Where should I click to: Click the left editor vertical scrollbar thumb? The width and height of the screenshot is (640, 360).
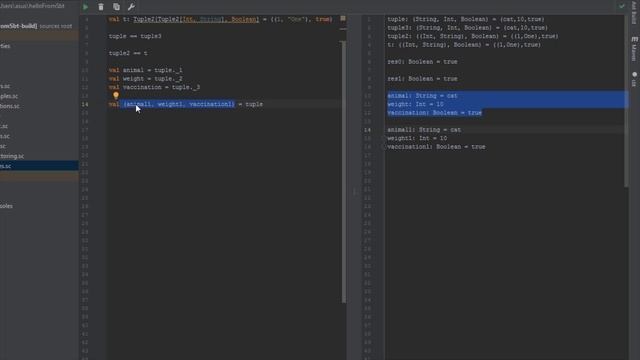point(344,171)
